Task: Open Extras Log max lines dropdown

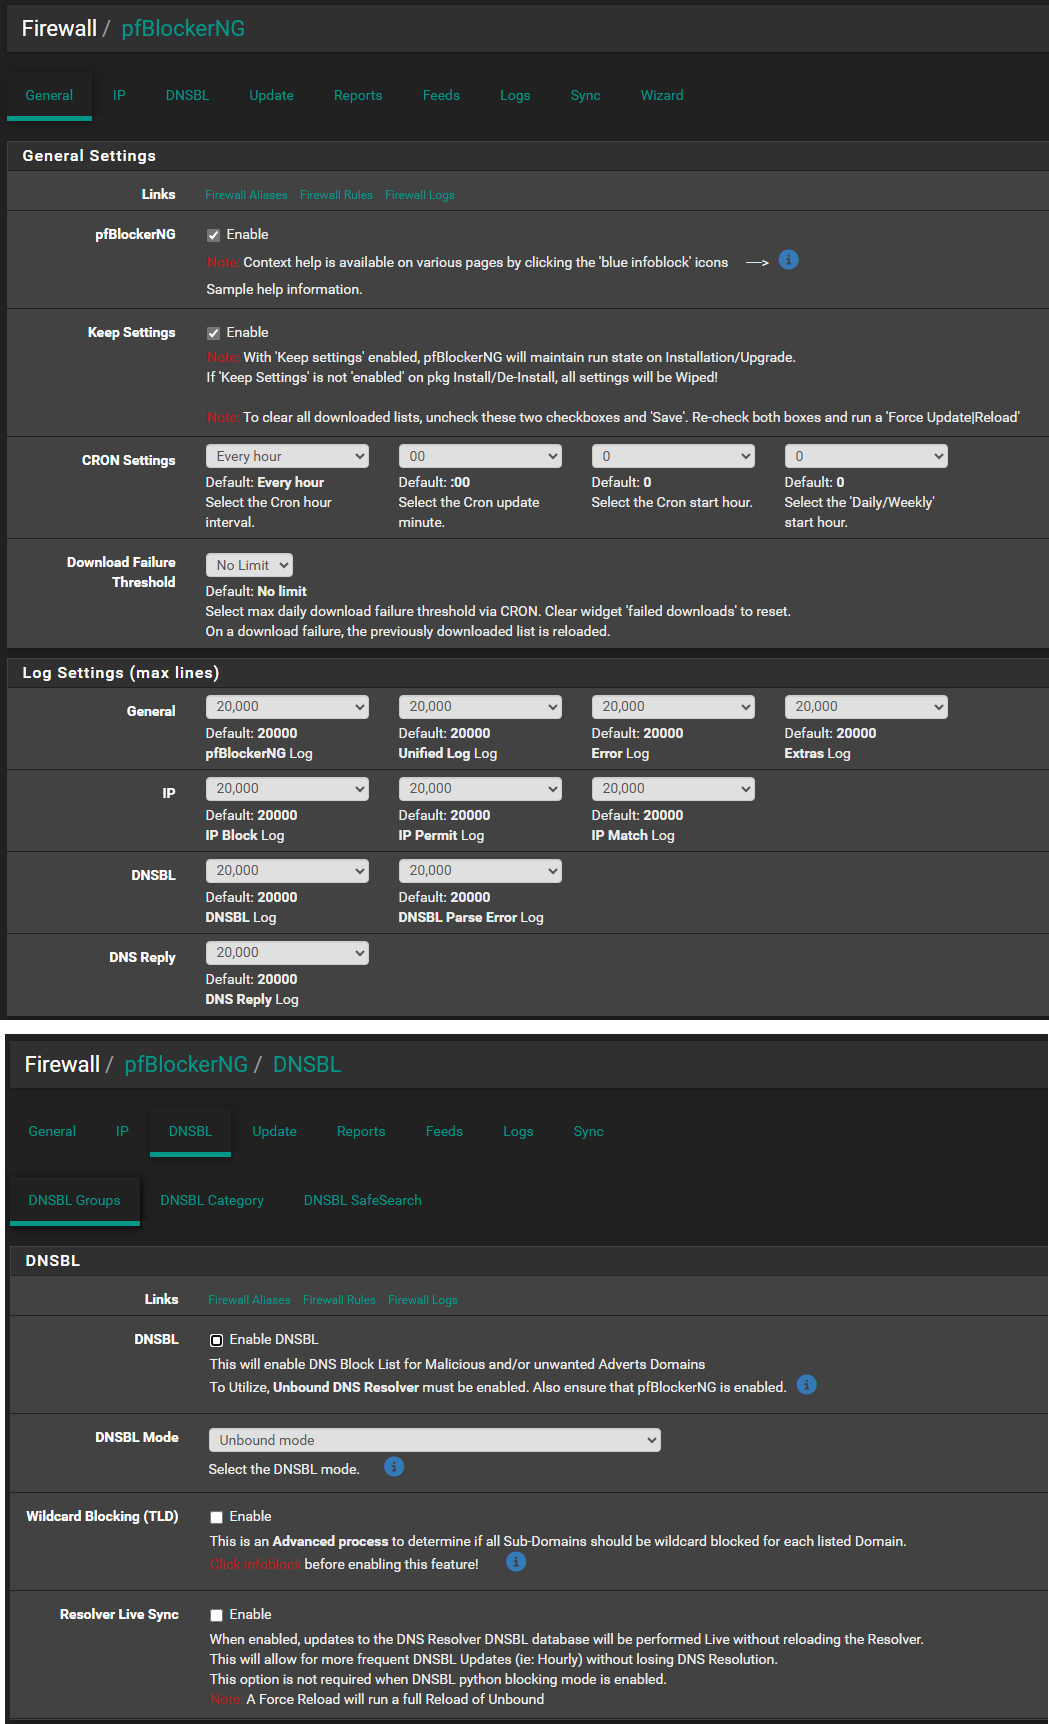Action: 866,707
